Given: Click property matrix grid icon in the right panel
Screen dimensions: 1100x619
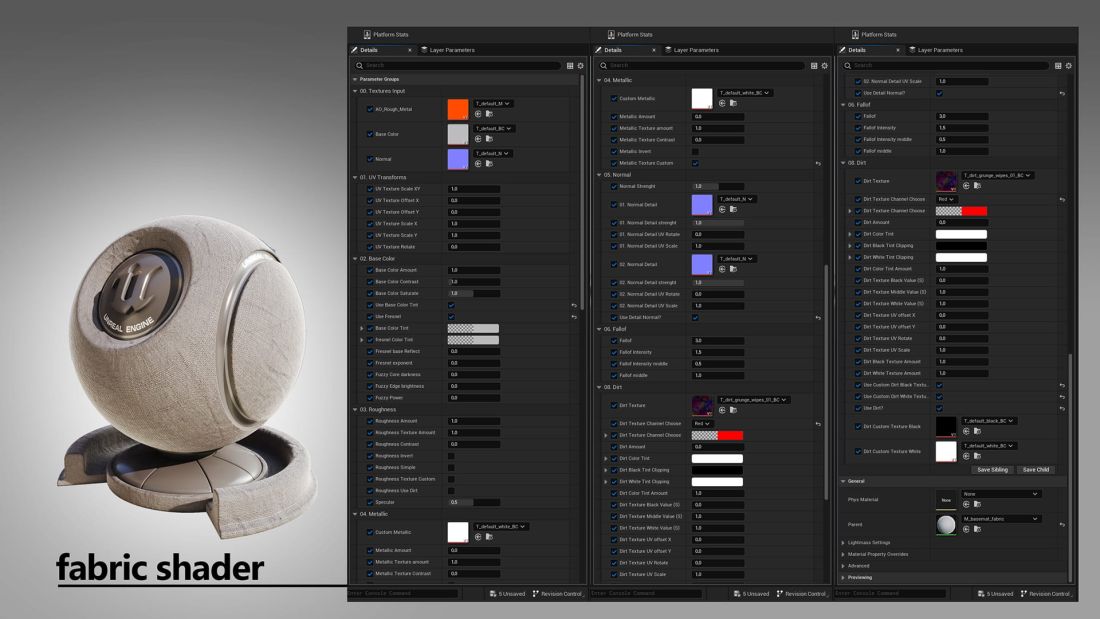Looking at the screenshot, I should click(x=1058, y=65).
